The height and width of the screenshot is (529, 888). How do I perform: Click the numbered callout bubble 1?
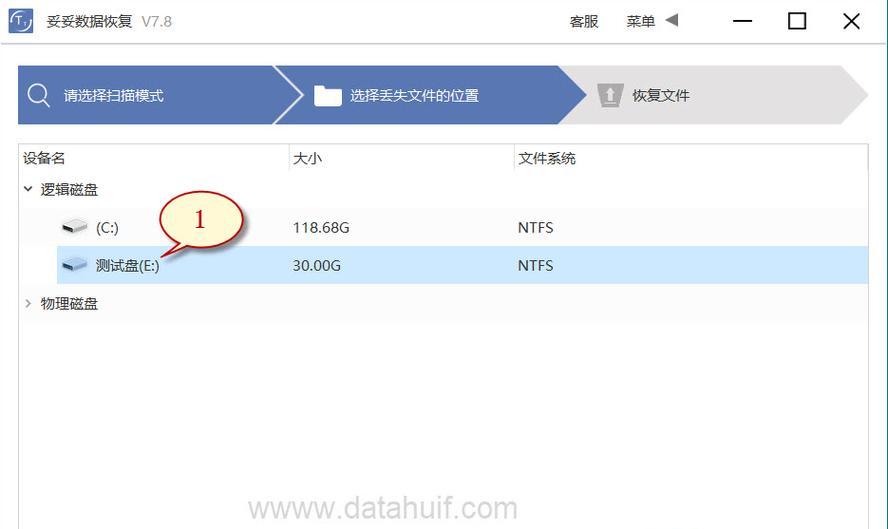pos(200,220)
